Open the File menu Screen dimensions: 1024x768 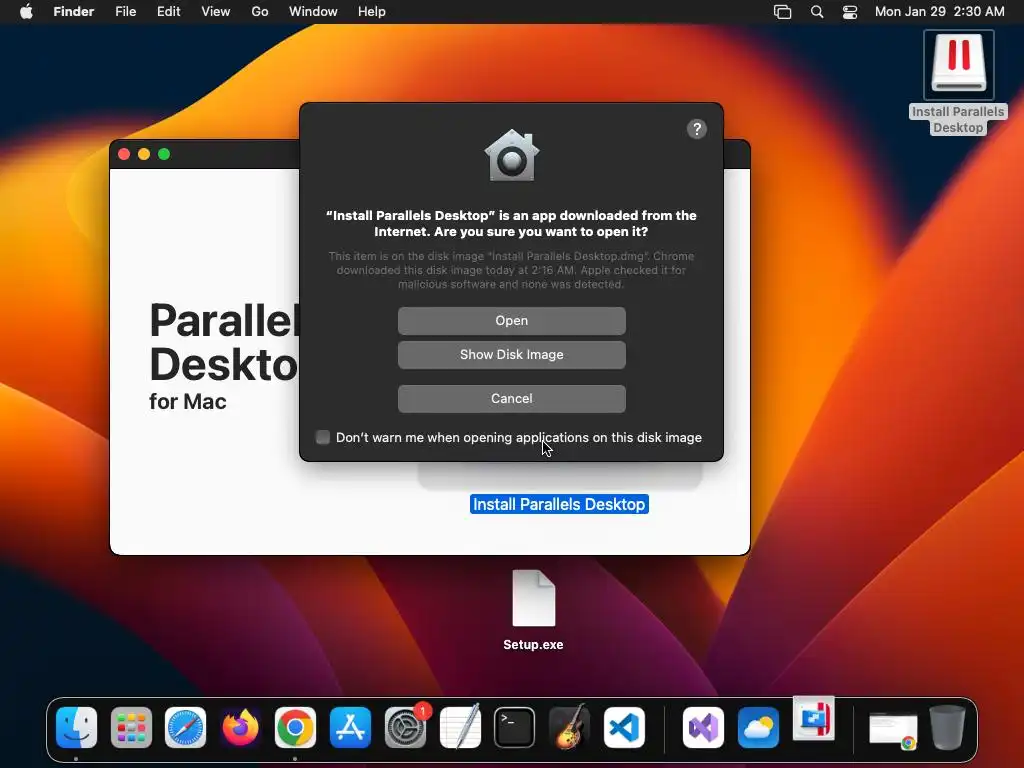coord(125,12)
